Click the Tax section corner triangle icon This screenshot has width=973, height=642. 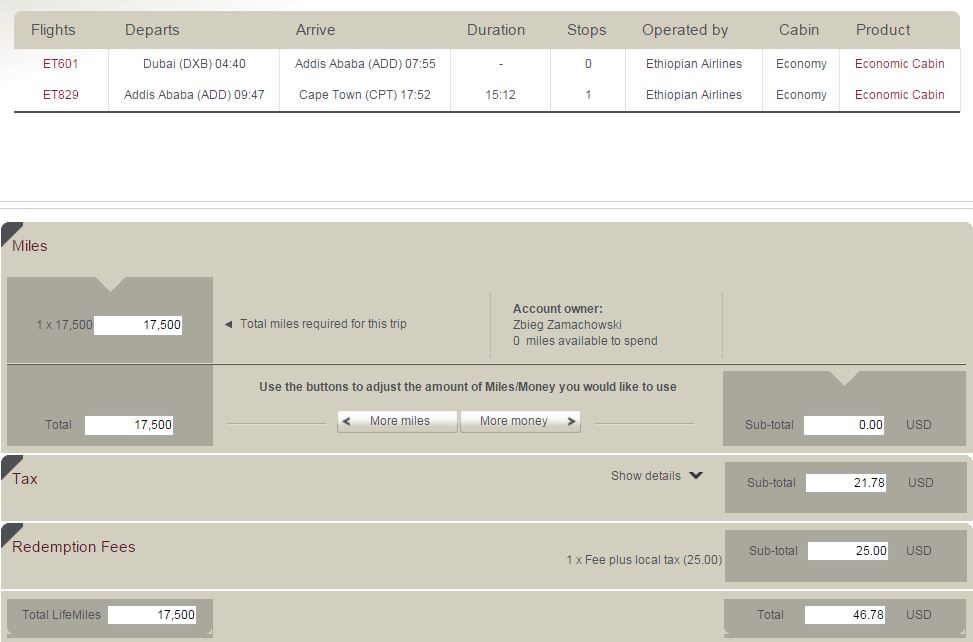11,465
